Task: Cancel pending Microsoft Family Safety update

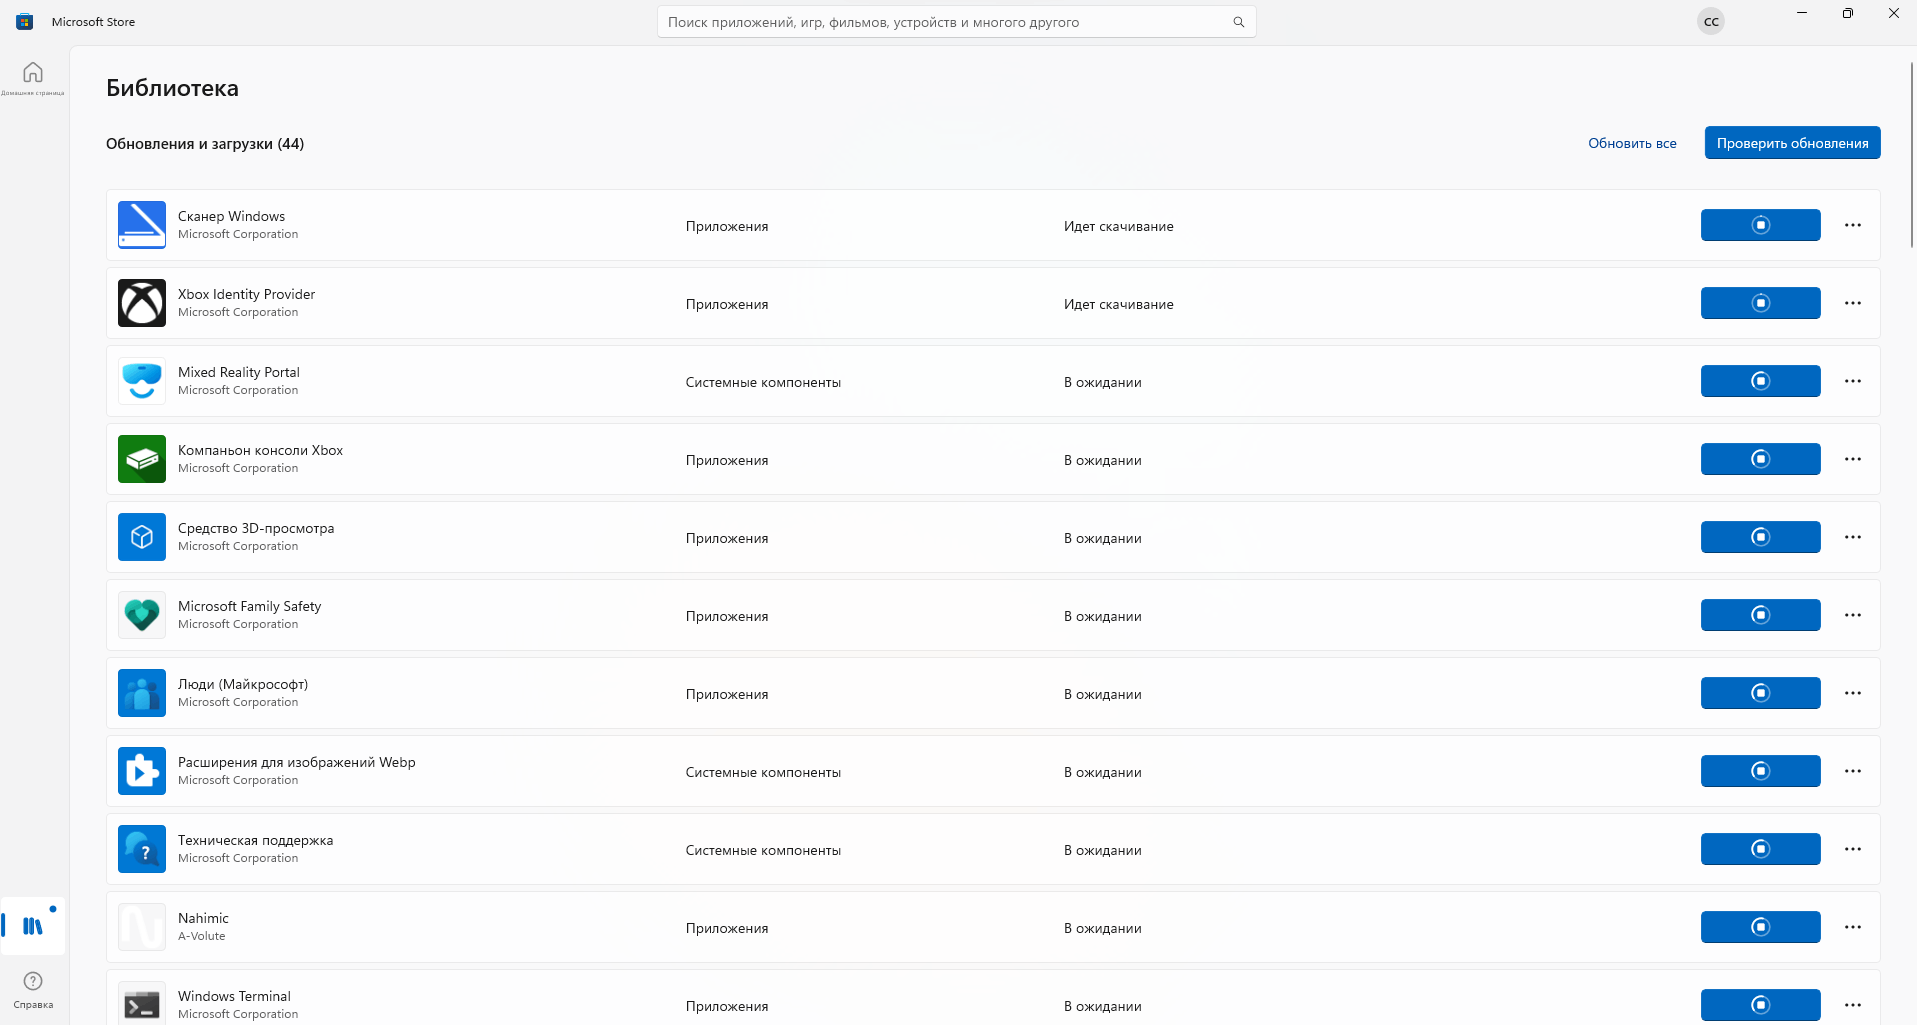Action: click(1760, 615)
